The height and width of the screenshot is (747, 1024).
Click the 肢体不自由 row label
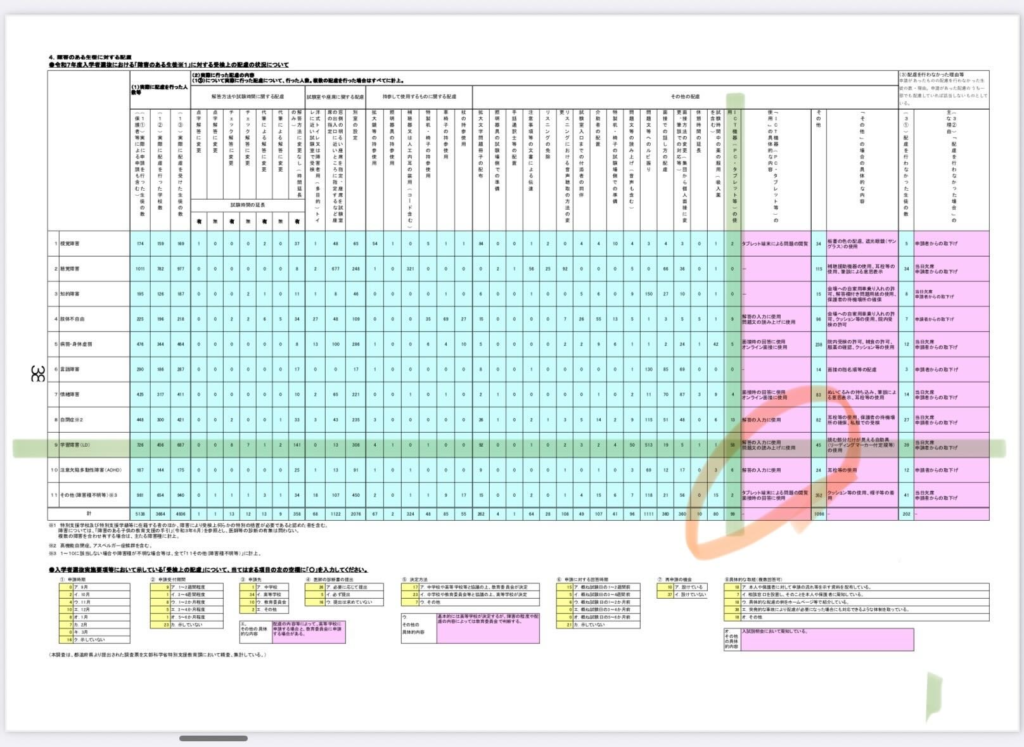[x=82, y=318]
